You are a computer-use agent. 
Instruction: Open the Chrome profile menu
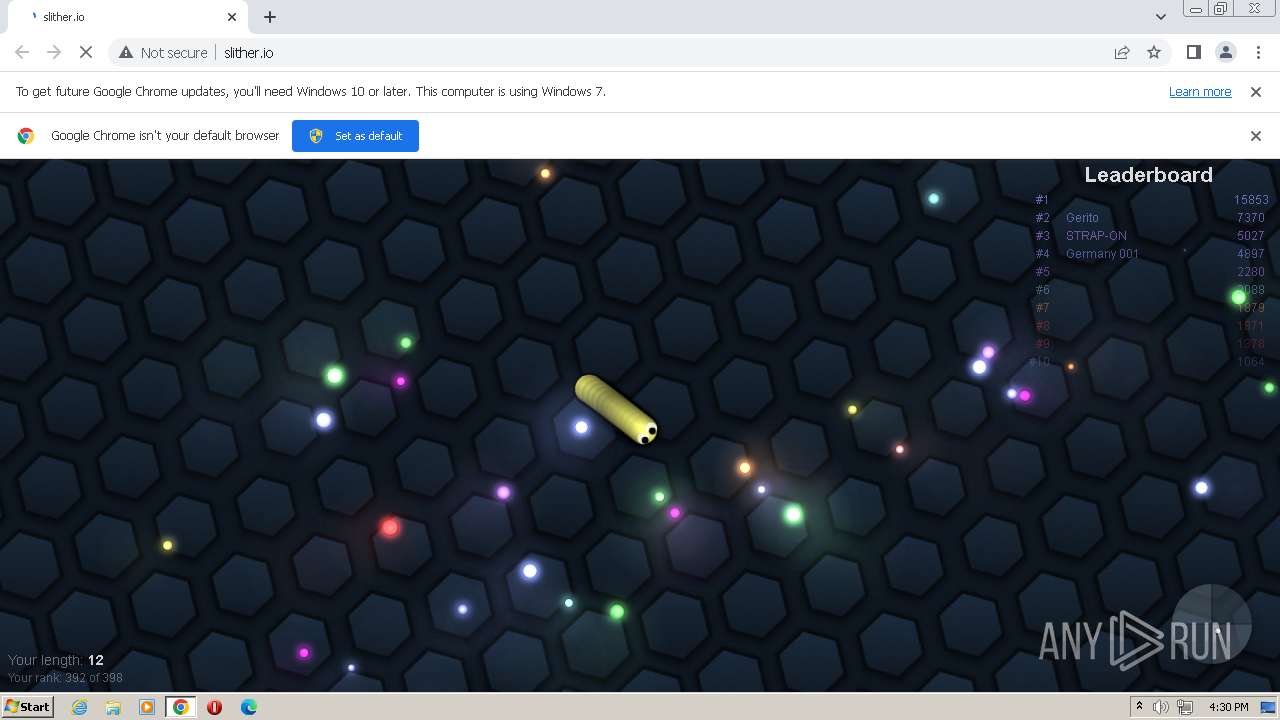pyautogui.click(x=1225, y=52)
